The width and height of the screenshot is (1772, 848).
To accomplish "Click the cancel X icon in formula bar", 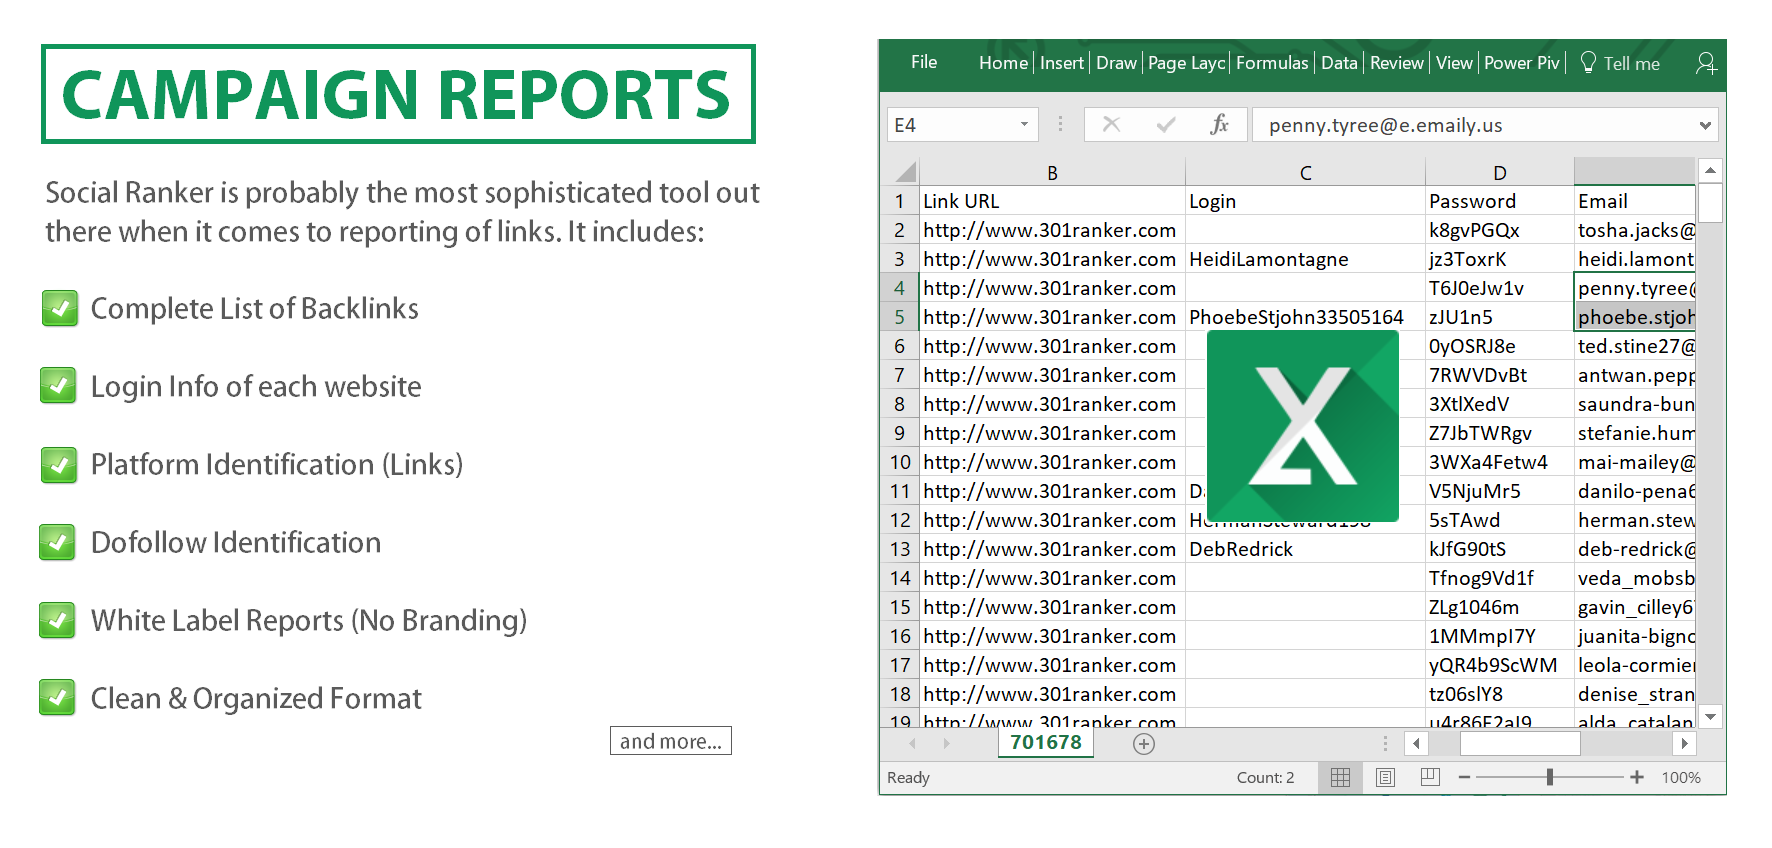I will click(1111, 125).
